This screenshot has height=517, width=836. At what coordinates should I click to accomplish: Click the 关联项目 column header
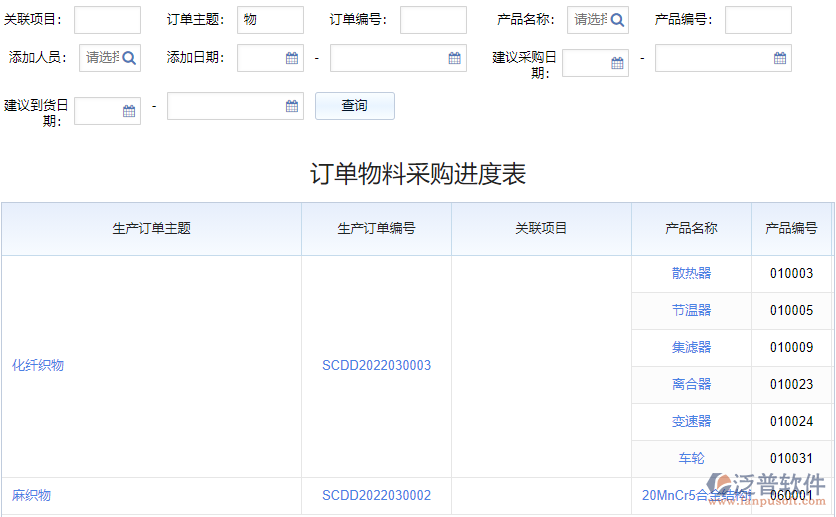541,229
